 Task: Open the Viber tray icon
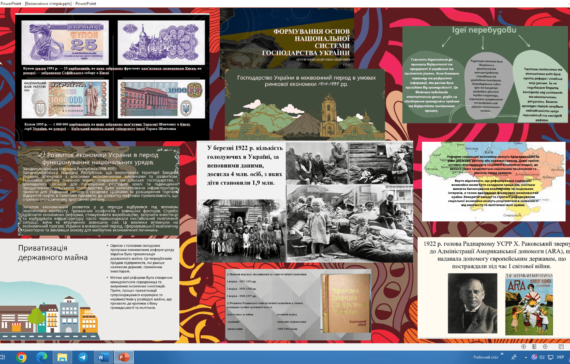(x=534, y=357)
